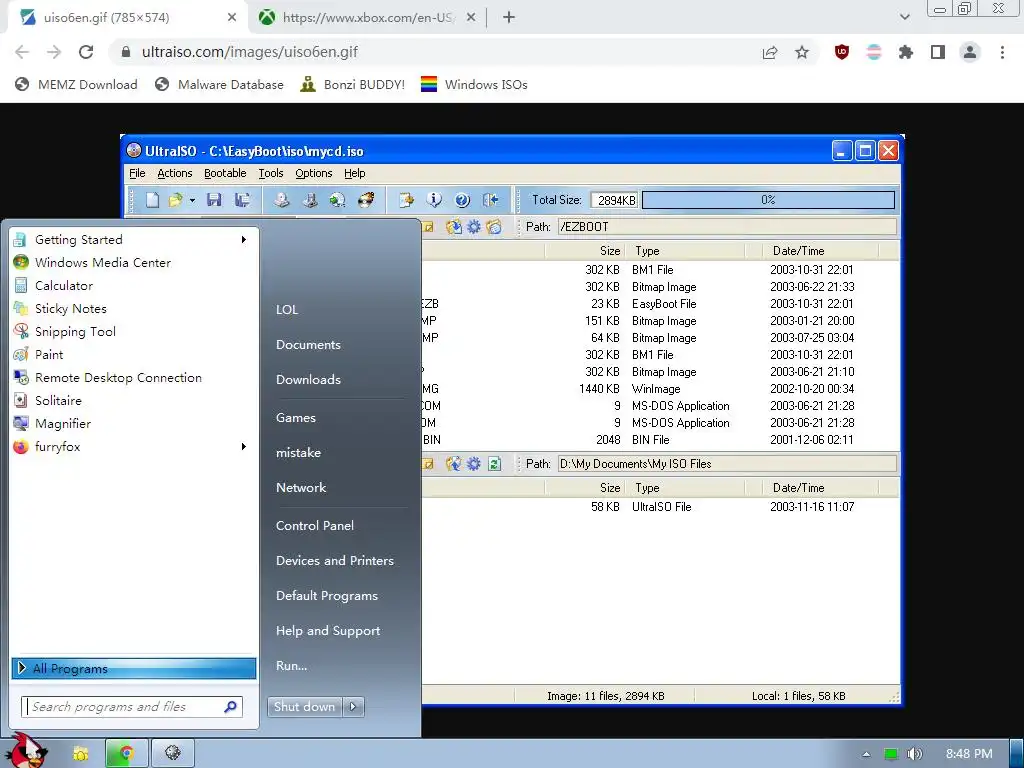Expand the Getting Started submenu arrow
Image resolution: width=1024 pixels, height=768 pixels.
[x=244, y=240]
